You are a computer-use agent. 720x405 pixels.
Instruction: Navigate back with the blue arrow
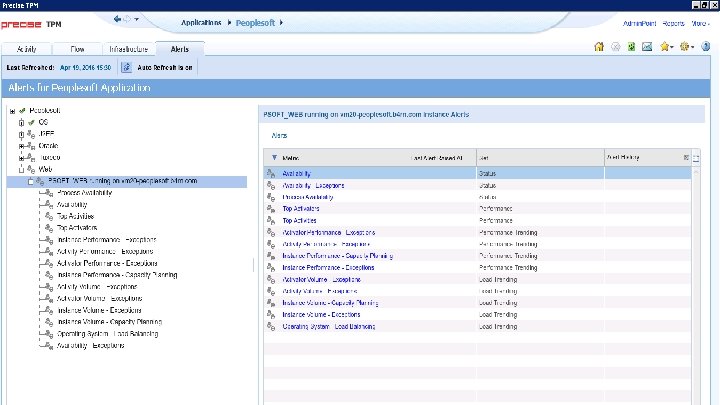(x=117, y=19)
